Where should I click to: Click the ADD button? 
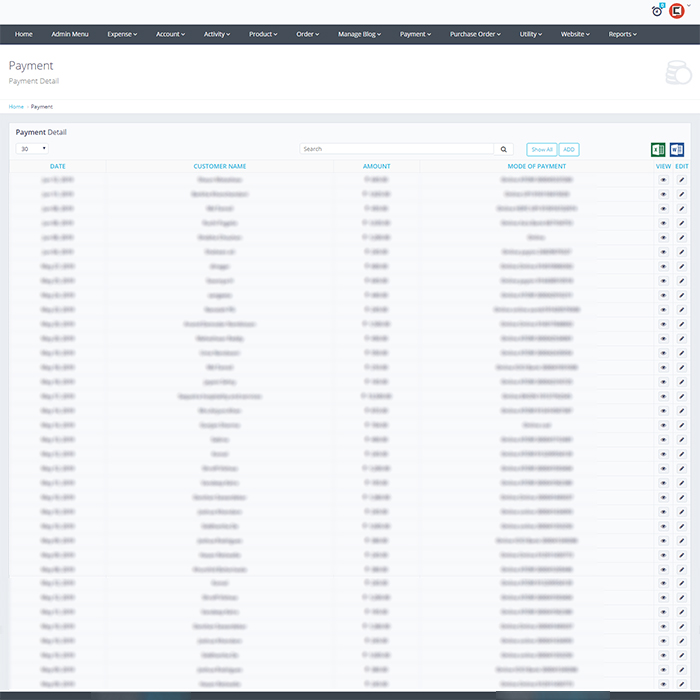tap(568, 149)
